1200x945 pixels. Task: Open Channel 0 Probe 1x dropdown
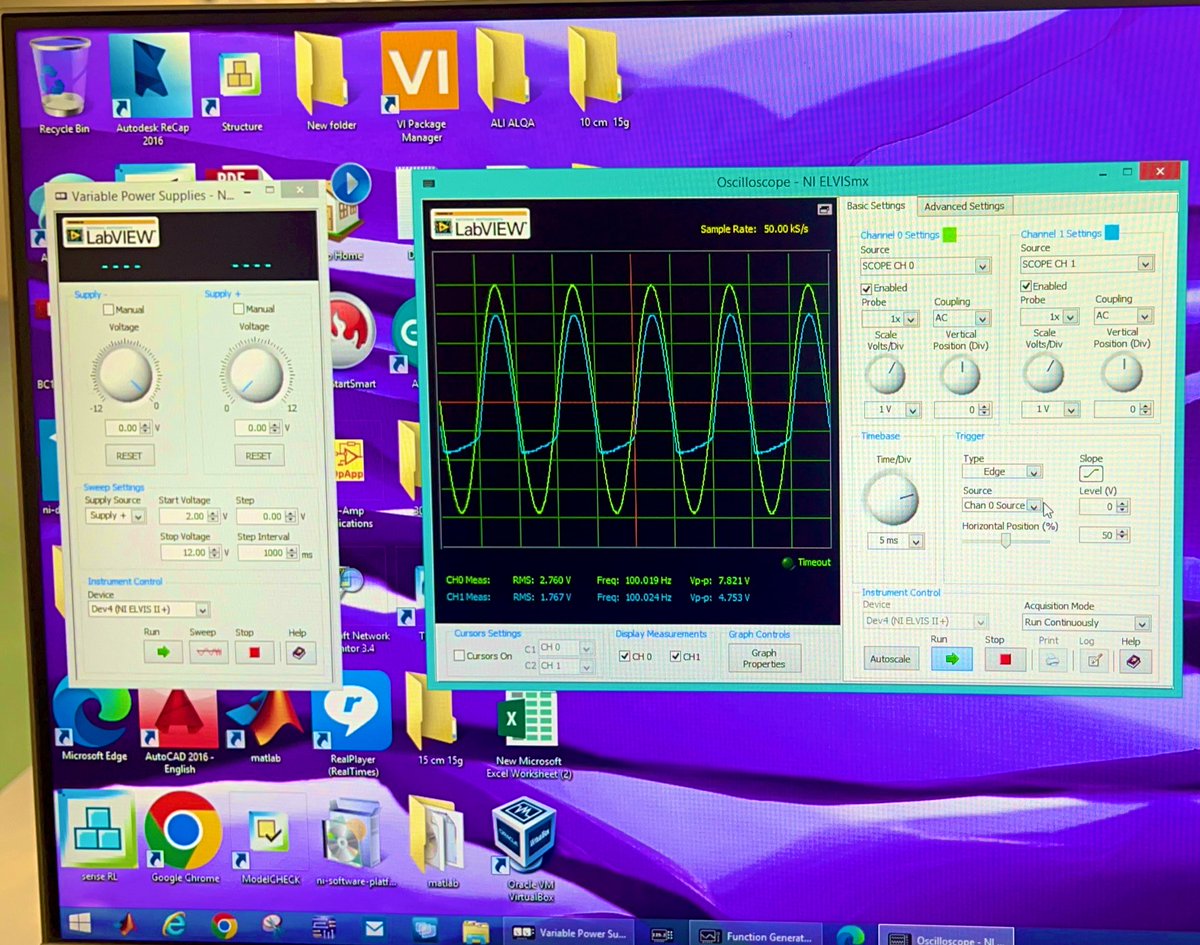(890, 319)
